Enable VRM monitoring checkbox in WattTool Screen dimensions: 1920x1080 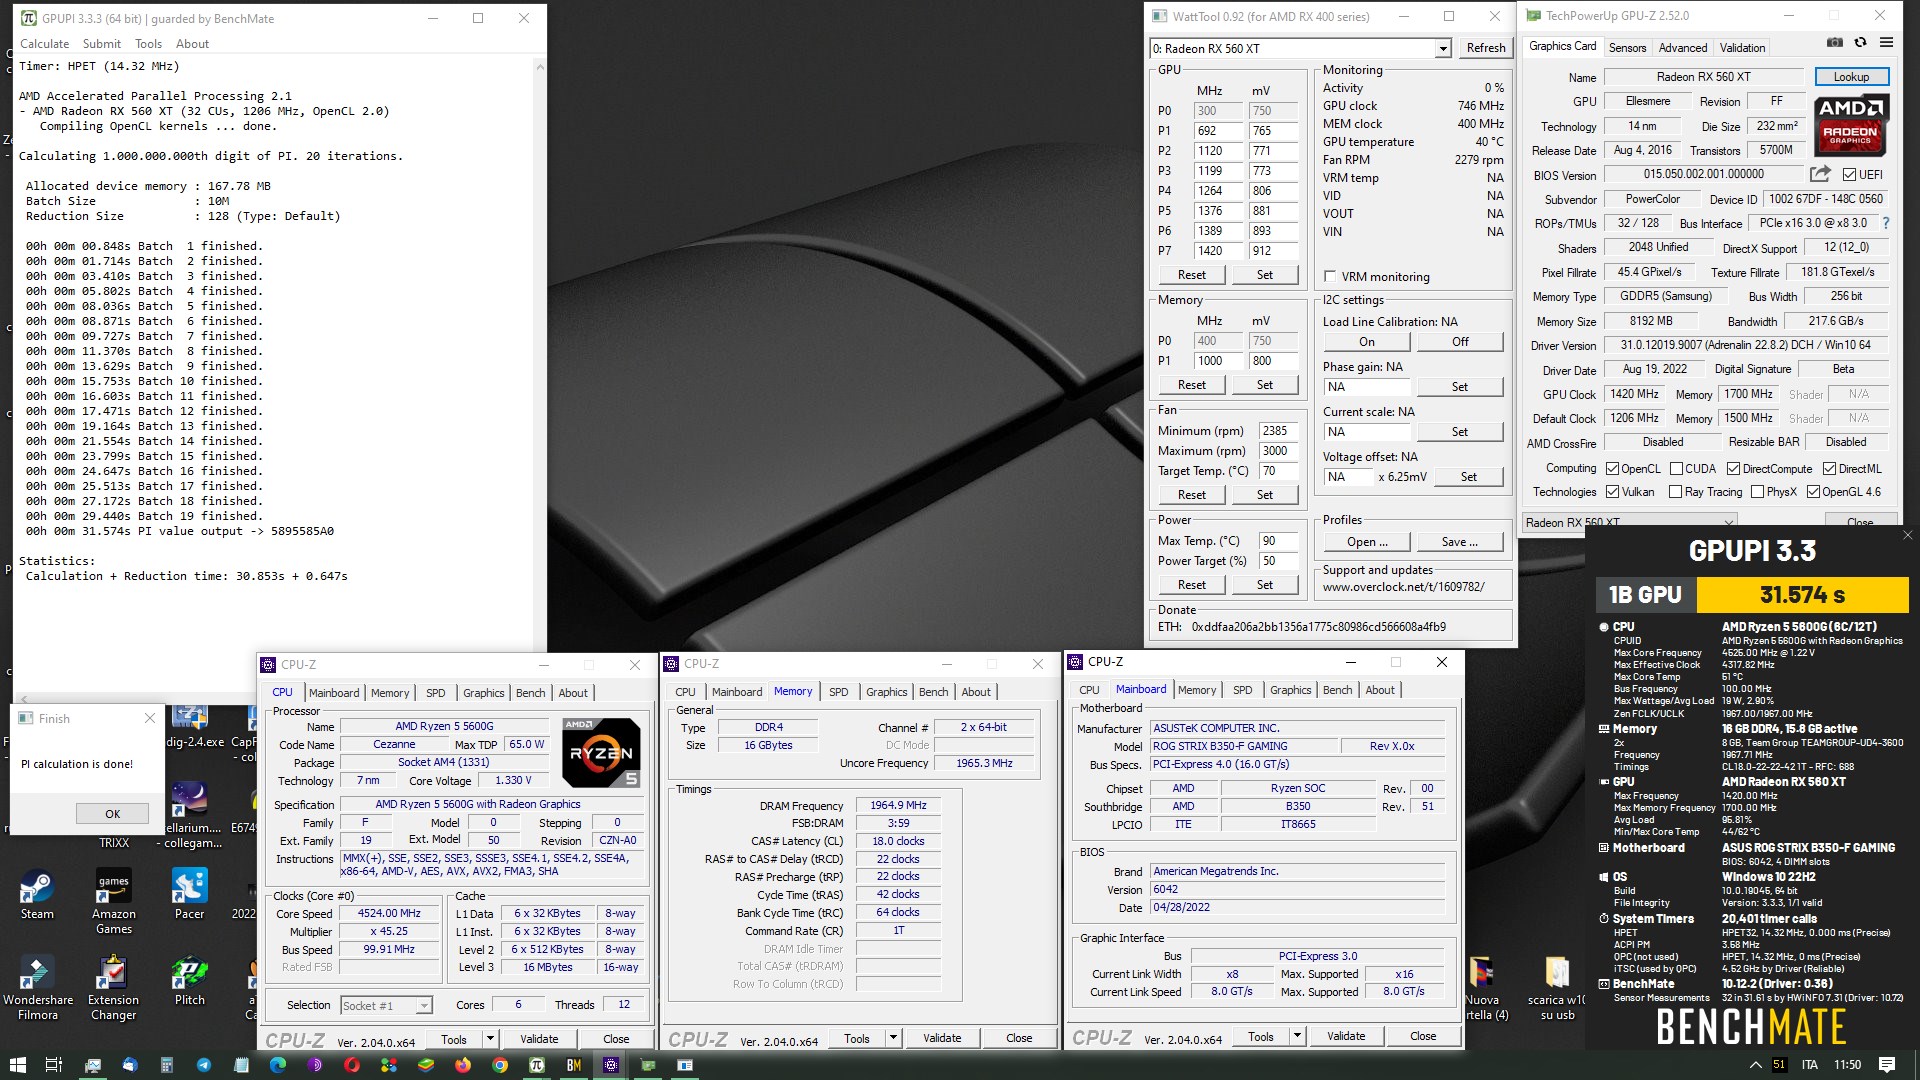(1330, 276)
